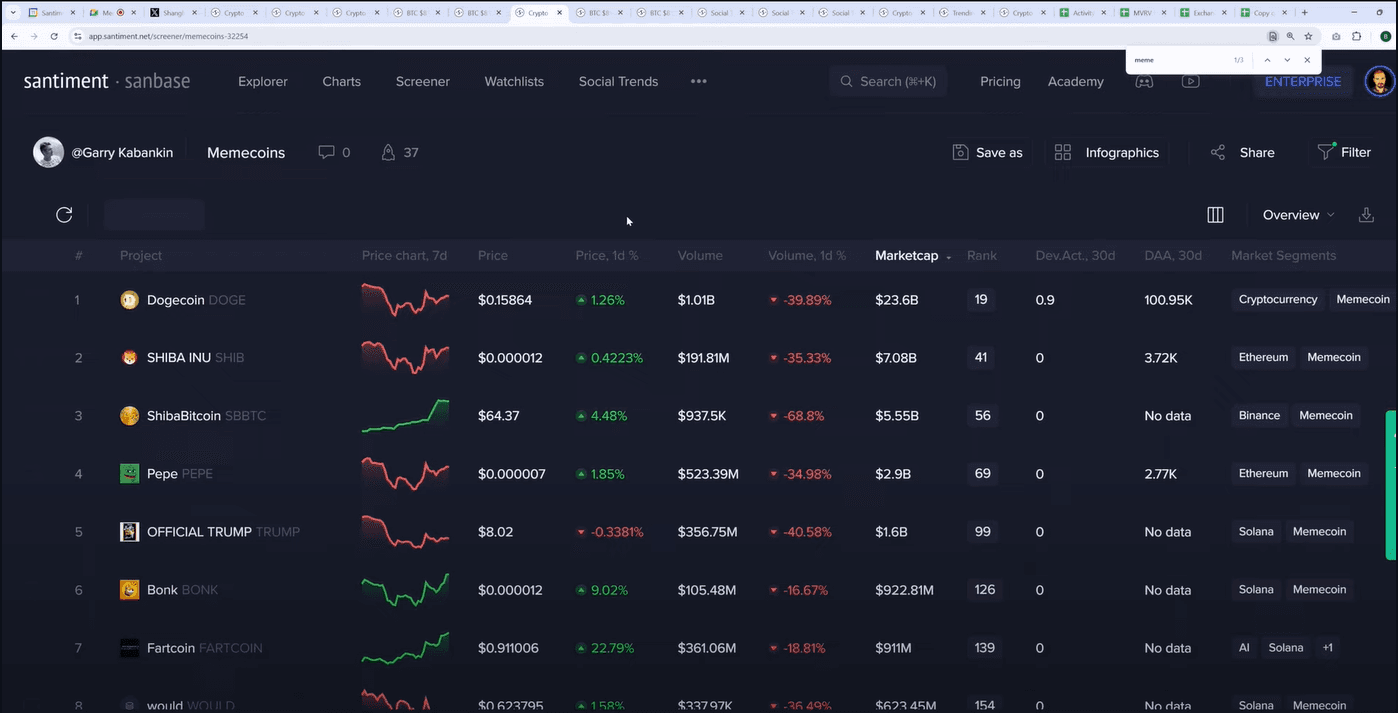Click the rocket votes icon
Viewport: 1398px width, 713px height.
[388, 153]
